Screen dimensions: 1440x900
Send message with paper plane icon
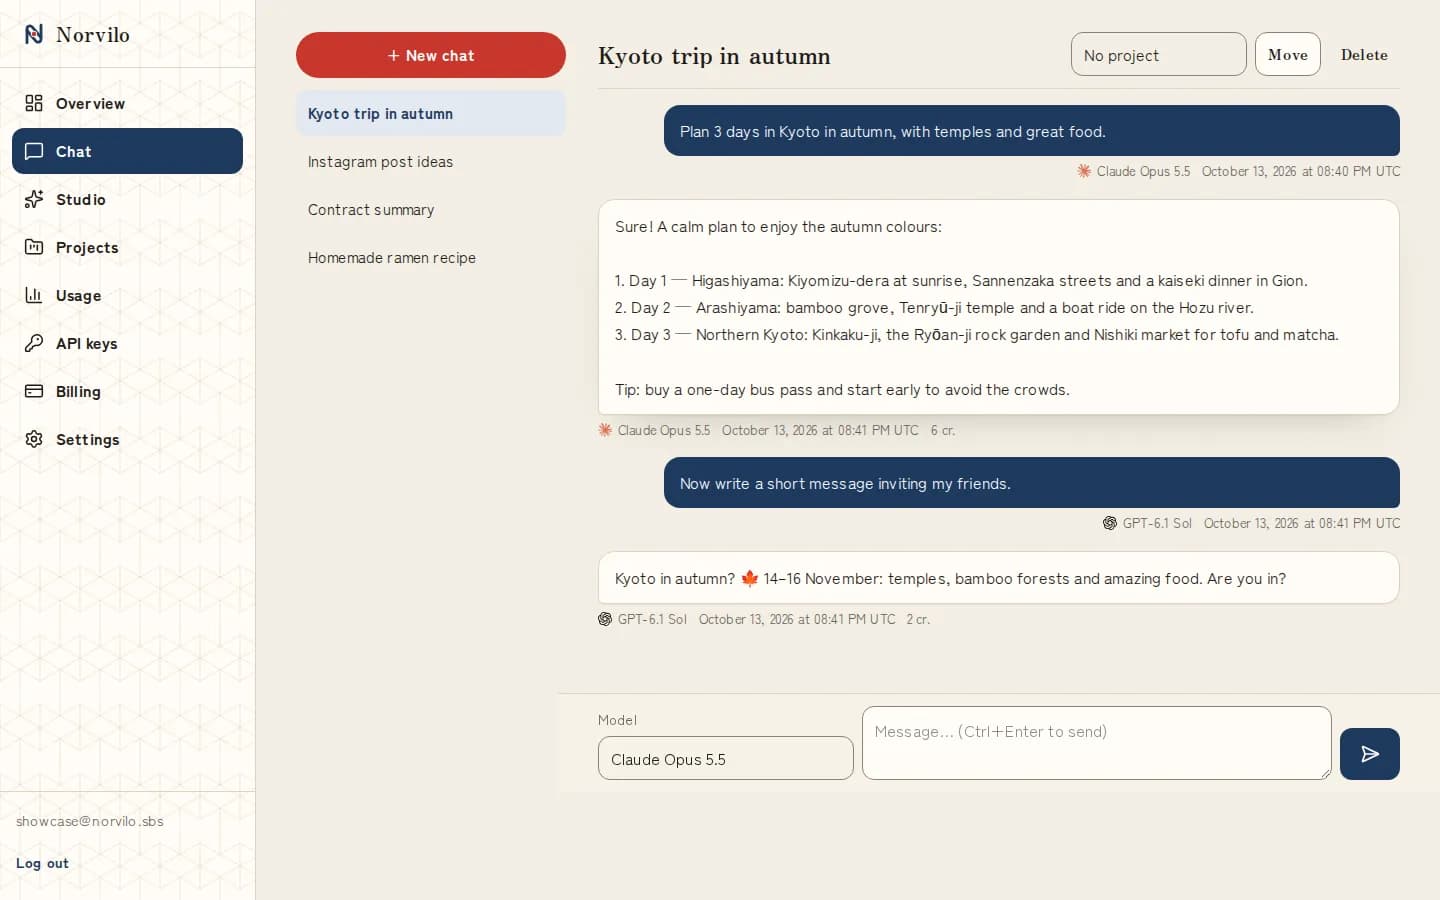point(1370,754)
